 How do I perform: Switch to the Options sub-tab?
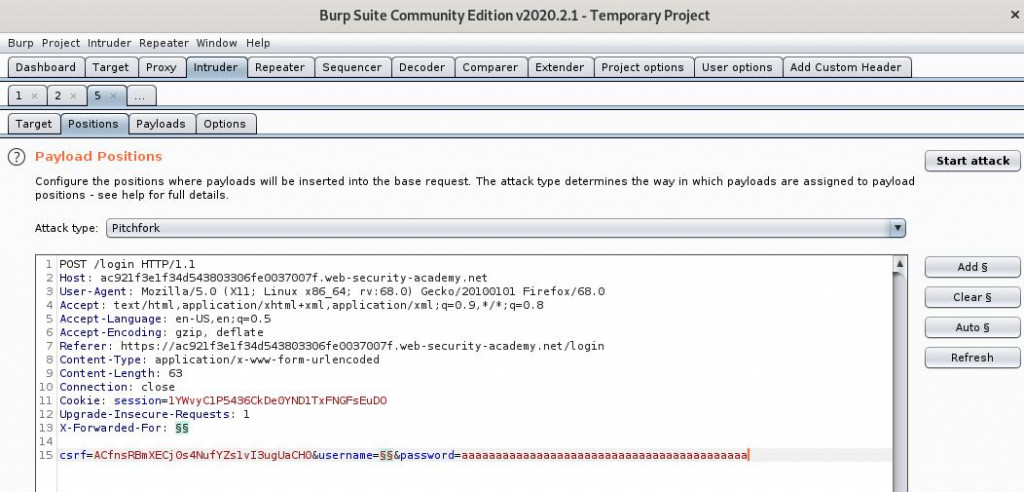[225, 123]
